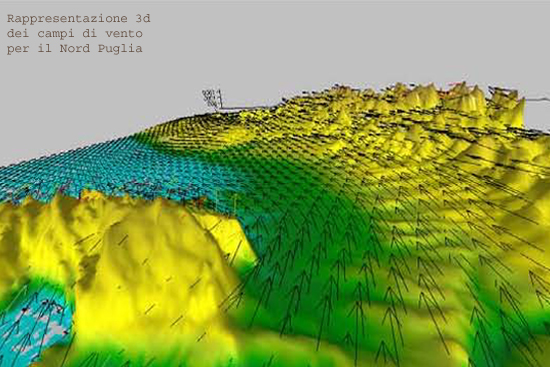
Task: Select the cyan sea surface with small arrows
Action: (x=116, y=165)
